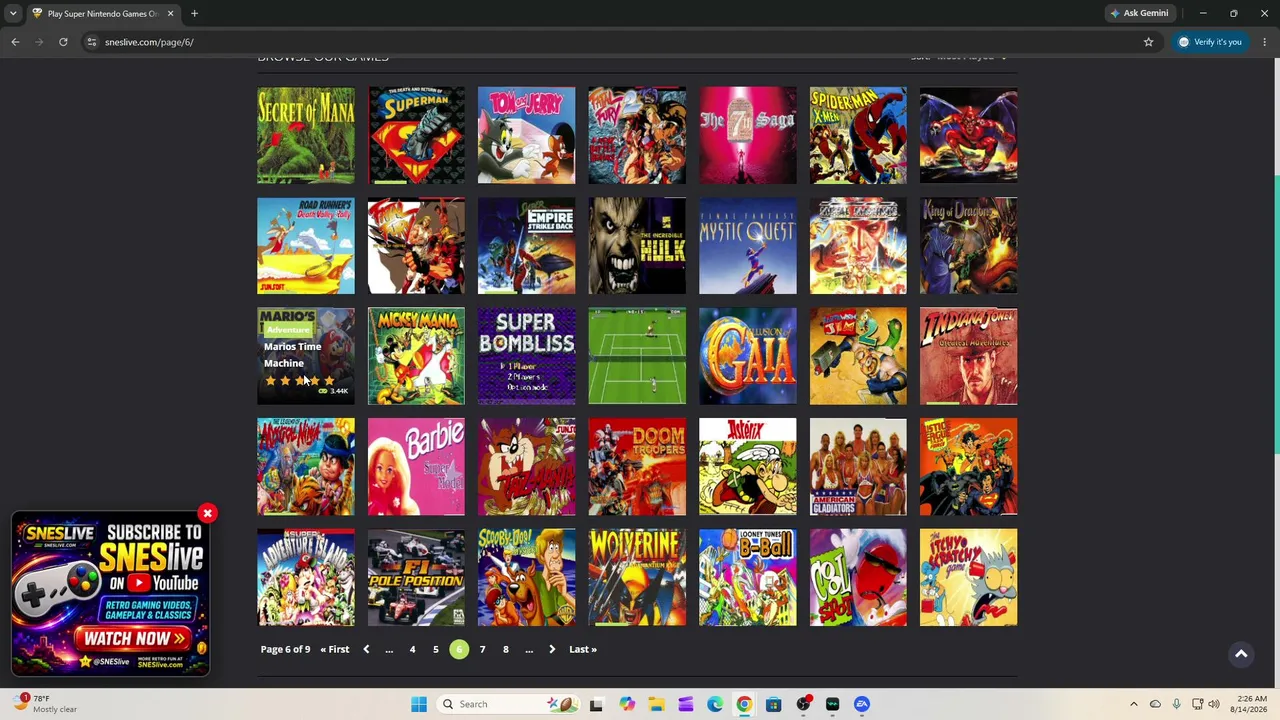The image size is (1280, 720).
Task: Open the Tom and Jerry game
Action: [527, 135]
